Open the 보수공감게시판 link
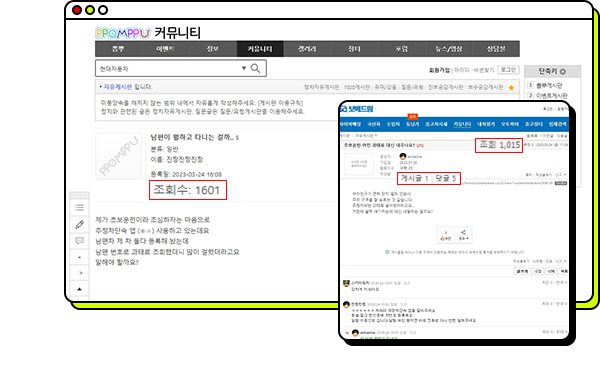Screen dimensions: 600x390 tap(485, 87)
